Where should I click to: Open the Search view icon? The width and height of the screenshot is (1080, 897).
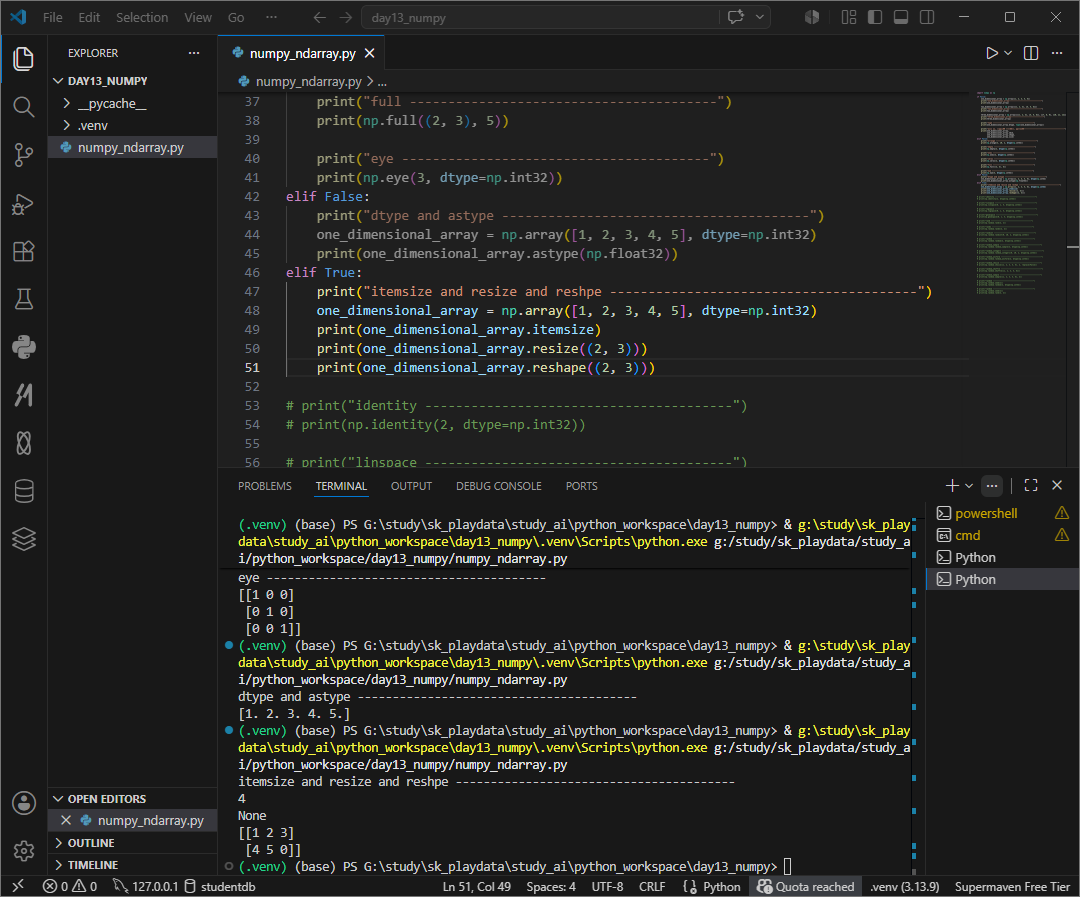[x=23, y=107]
